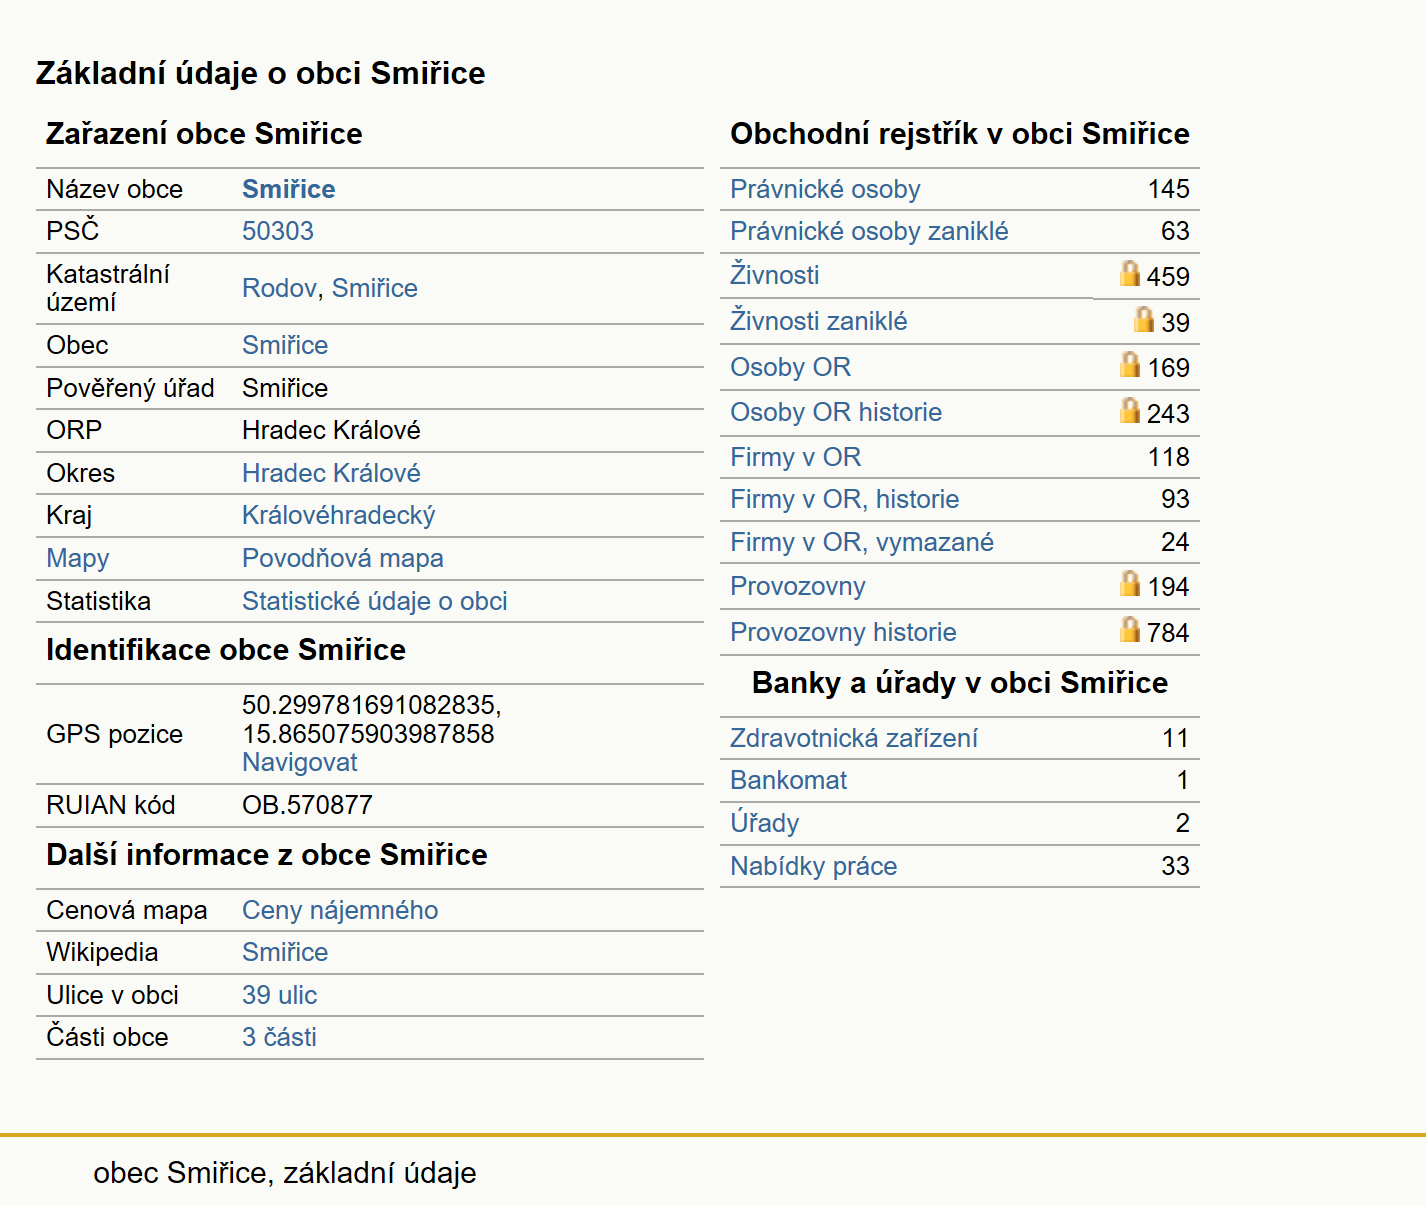Follow the postal code 50303 link

tap(278, 231)
